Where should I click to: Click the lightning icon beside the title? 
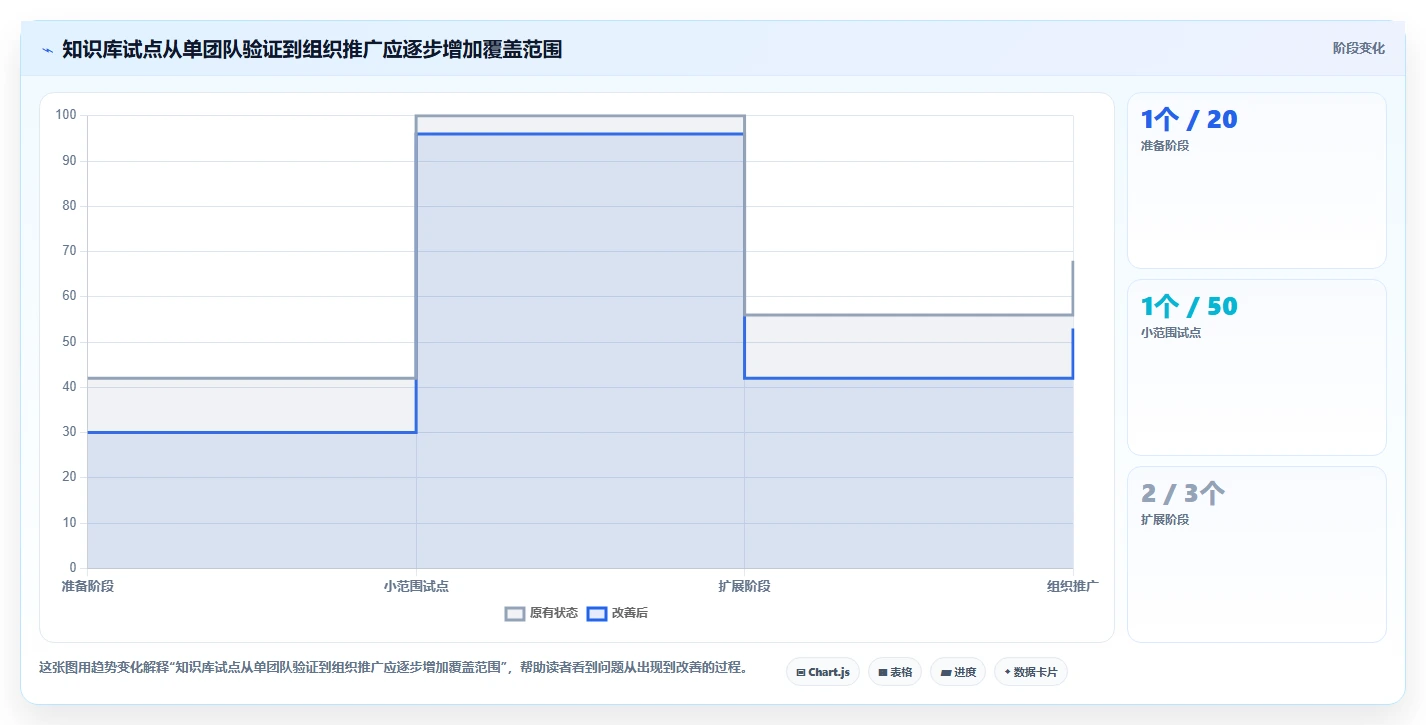(47, 49)
